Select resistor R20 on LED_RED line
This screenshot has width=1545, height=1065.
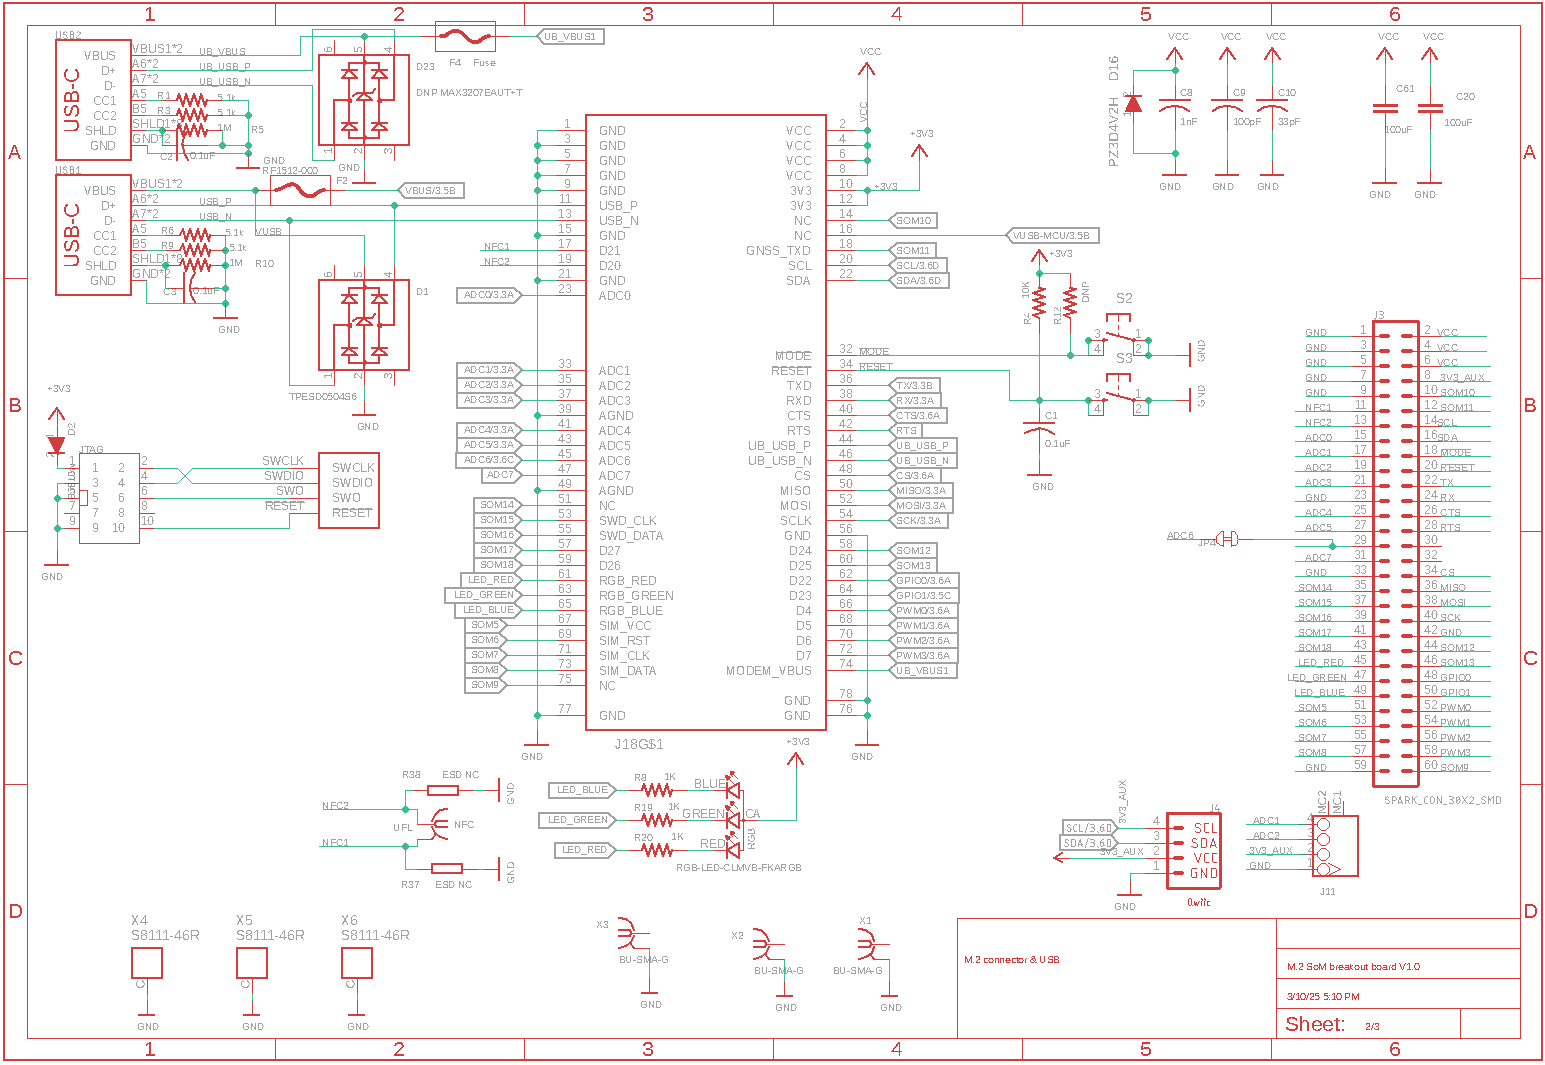[656, 850]
